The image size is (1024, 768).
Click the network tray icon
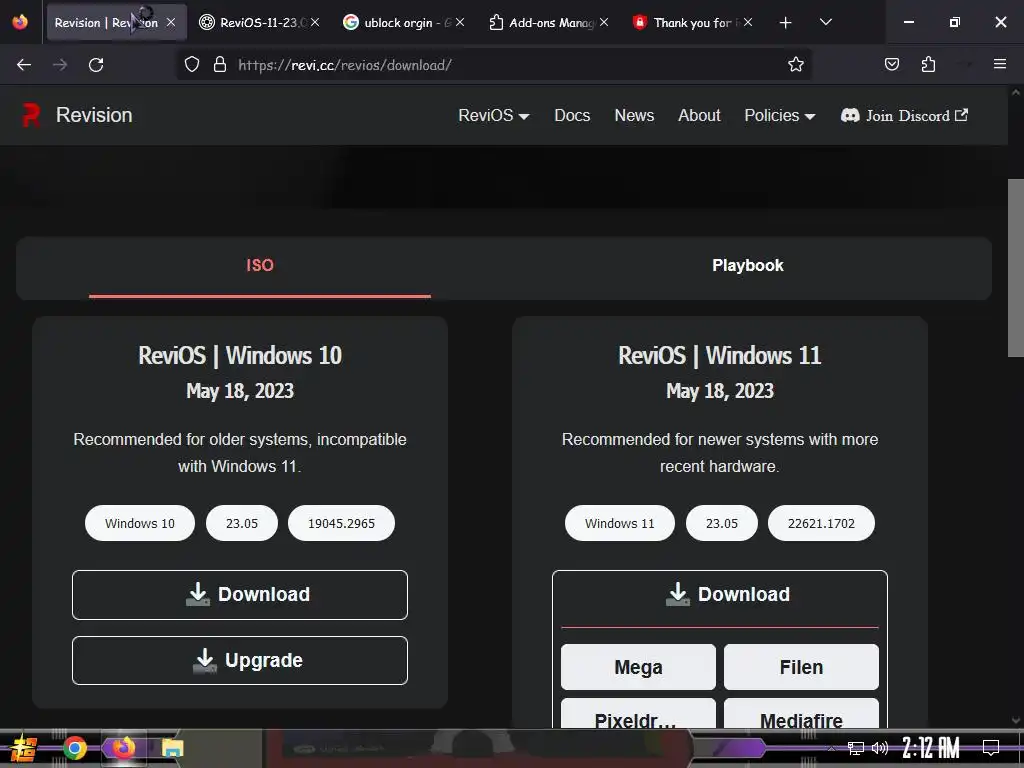tap(855, 748)
